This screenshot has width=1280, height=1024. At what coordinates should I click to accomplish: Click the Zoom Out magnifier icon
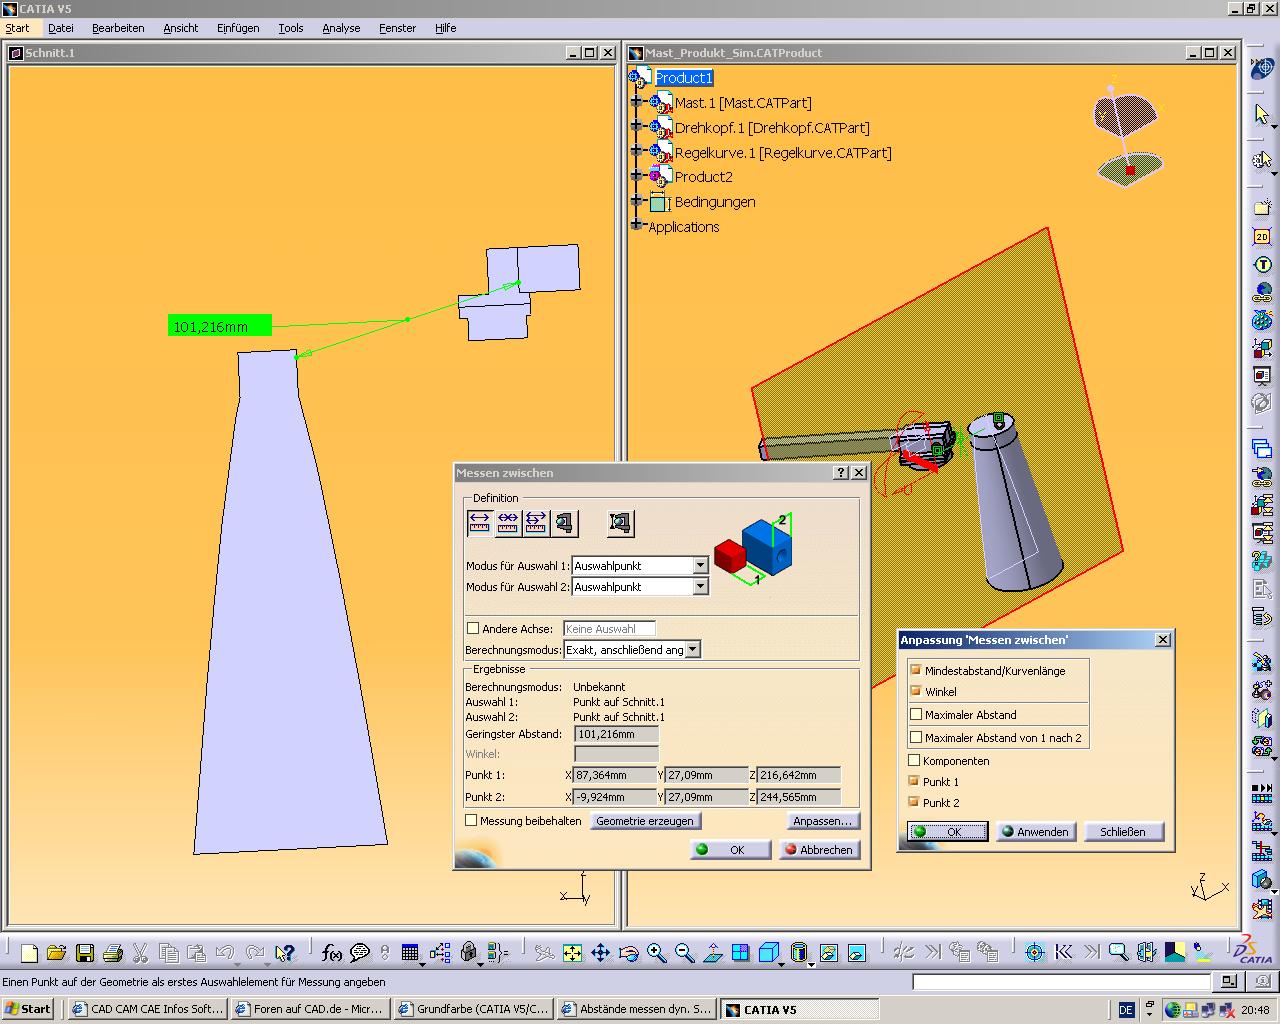tap(684, 953)
